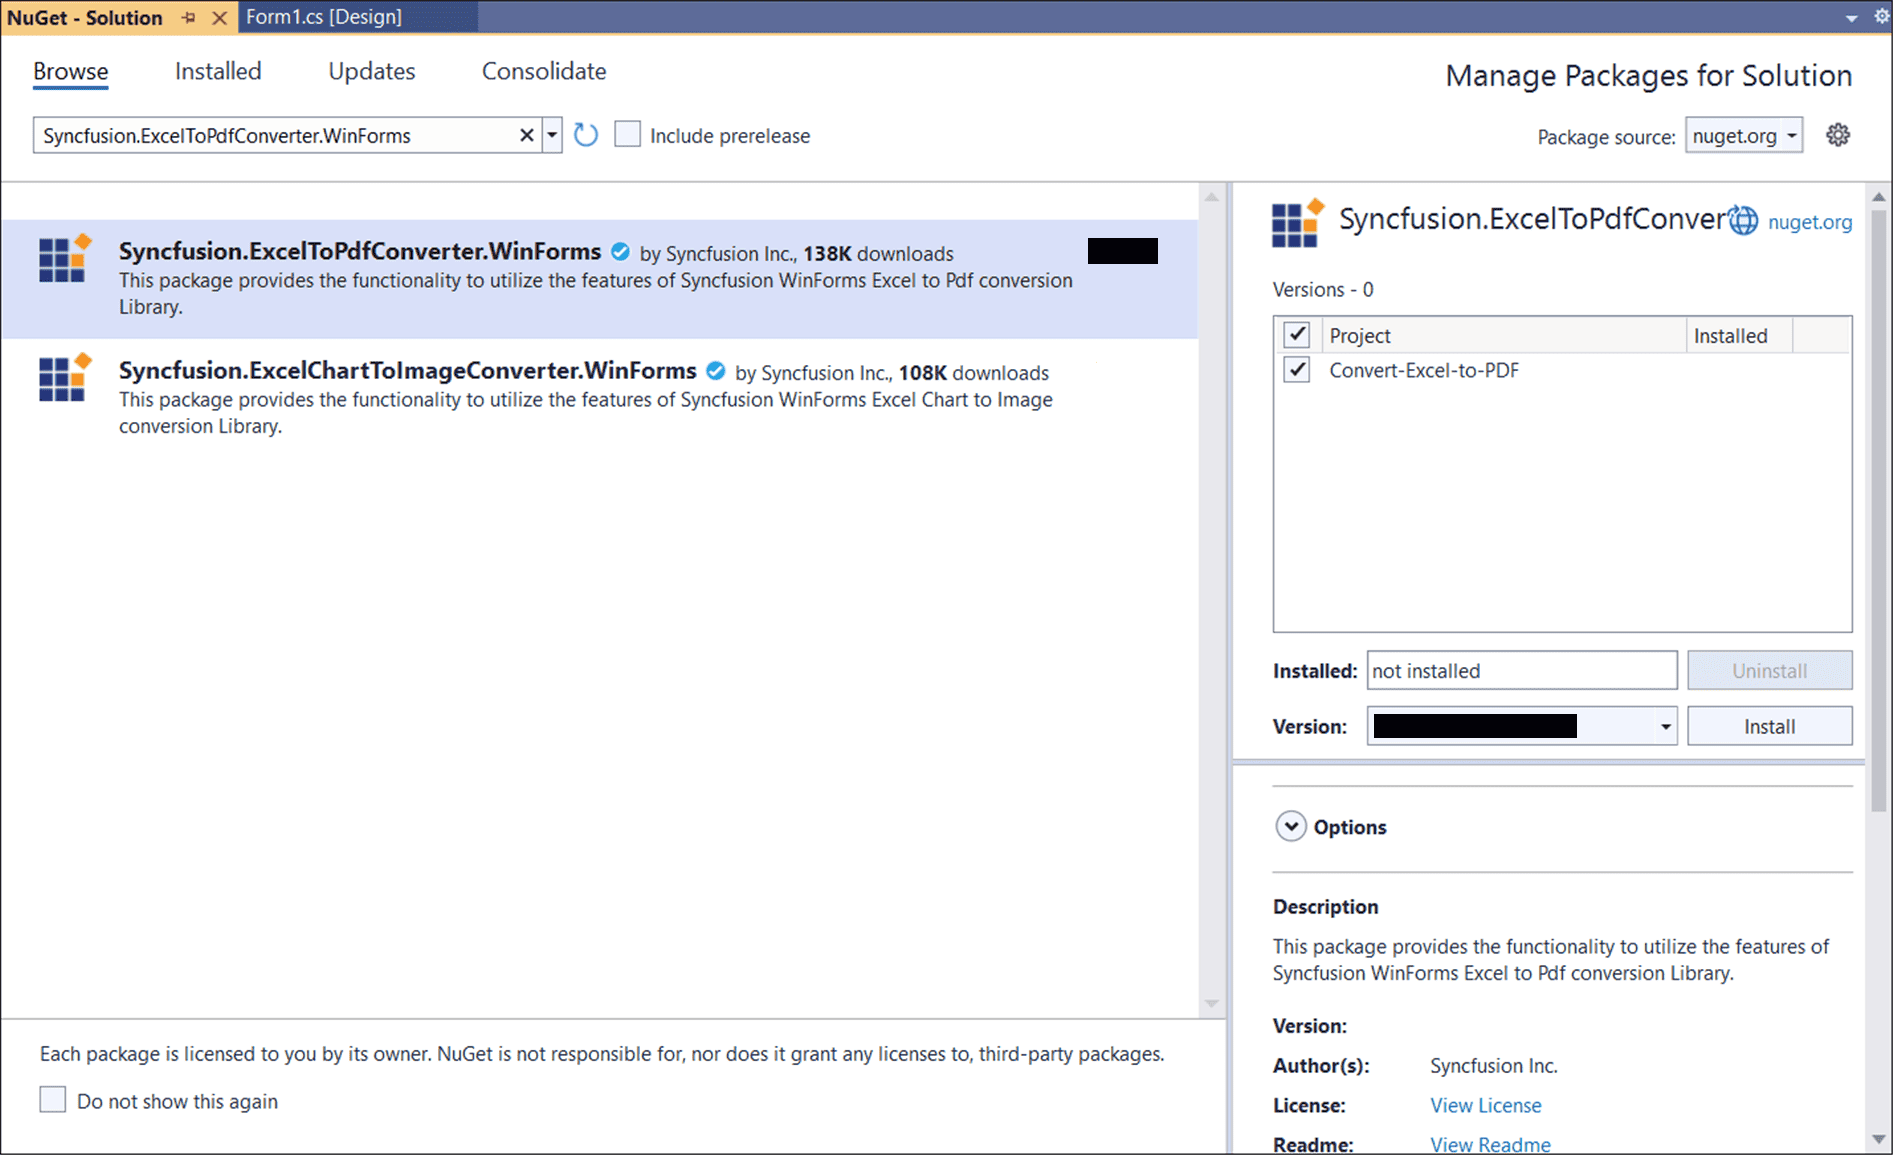Open NuGet settings gear icon
The height and width of the screenshot is (1155, 1893).
1837,135
